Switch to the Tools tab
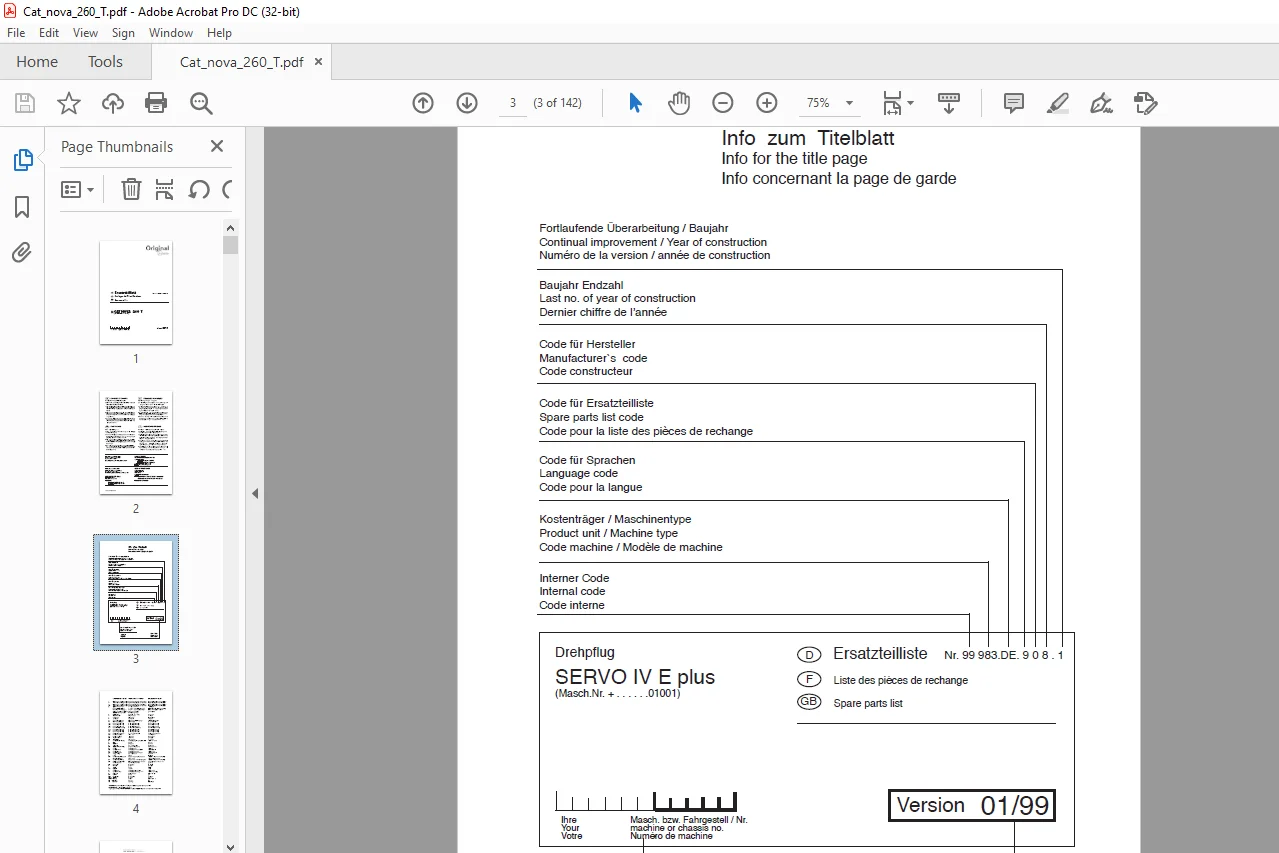Image resolution: width=1279 pixels, height=853 pixels. (105, 62)
